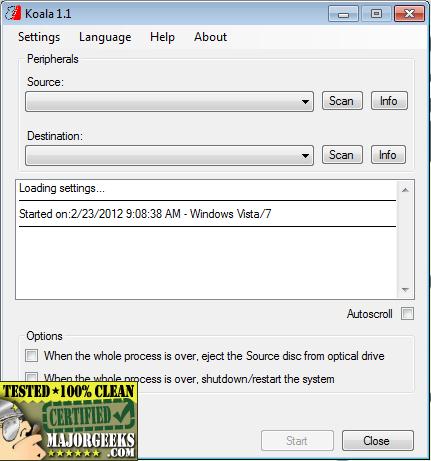Select the 'Started on:2/23/2012' log line

pyautogui.click(x=145, y=214)
